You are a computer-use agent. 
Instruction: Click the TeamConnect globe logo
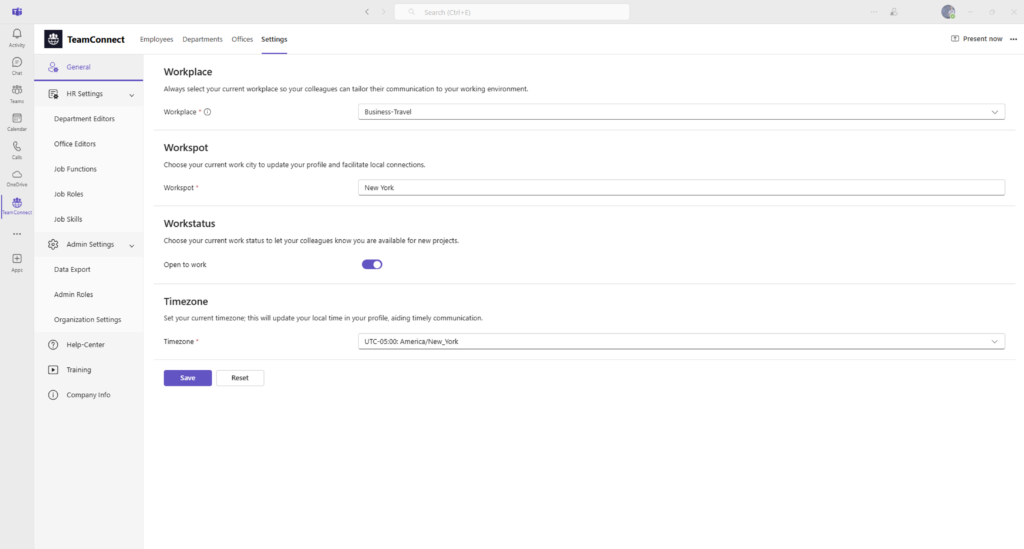pos(53,39)
